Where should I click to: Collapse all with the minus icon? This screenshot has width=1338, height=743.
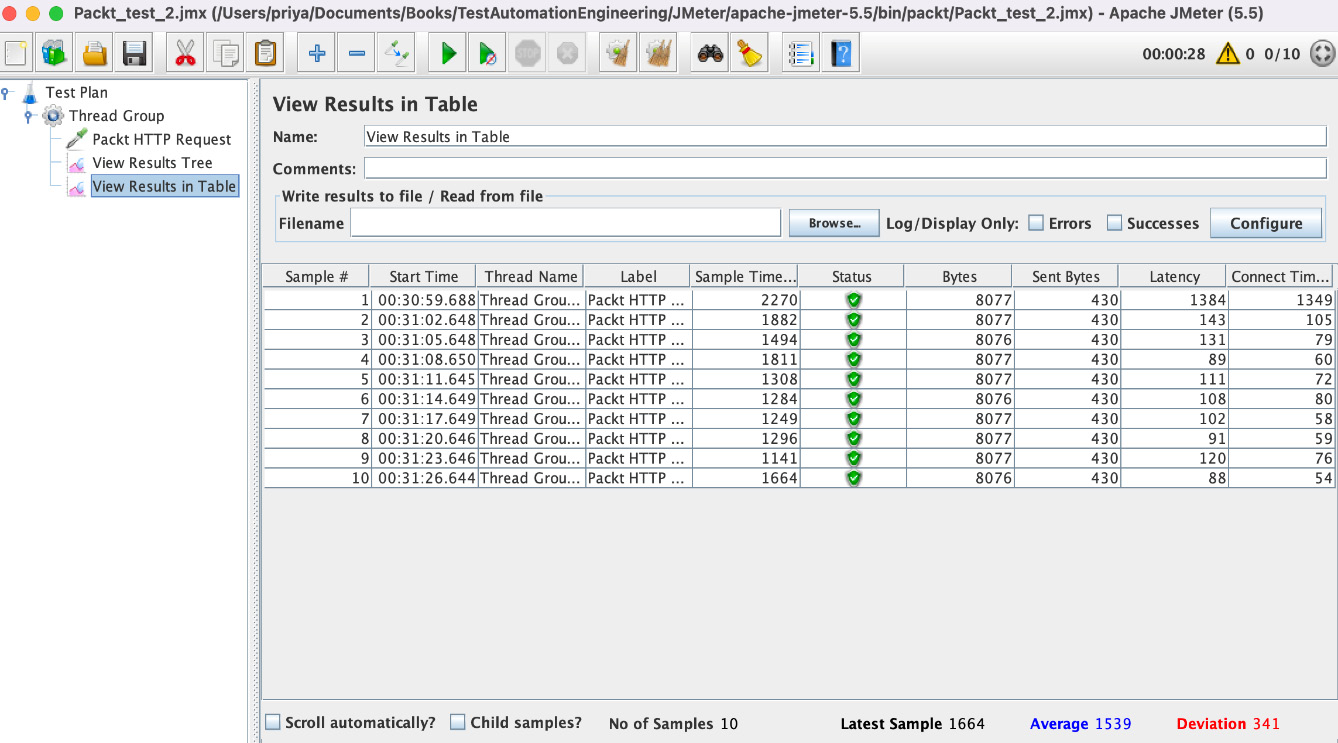(356, 53)
